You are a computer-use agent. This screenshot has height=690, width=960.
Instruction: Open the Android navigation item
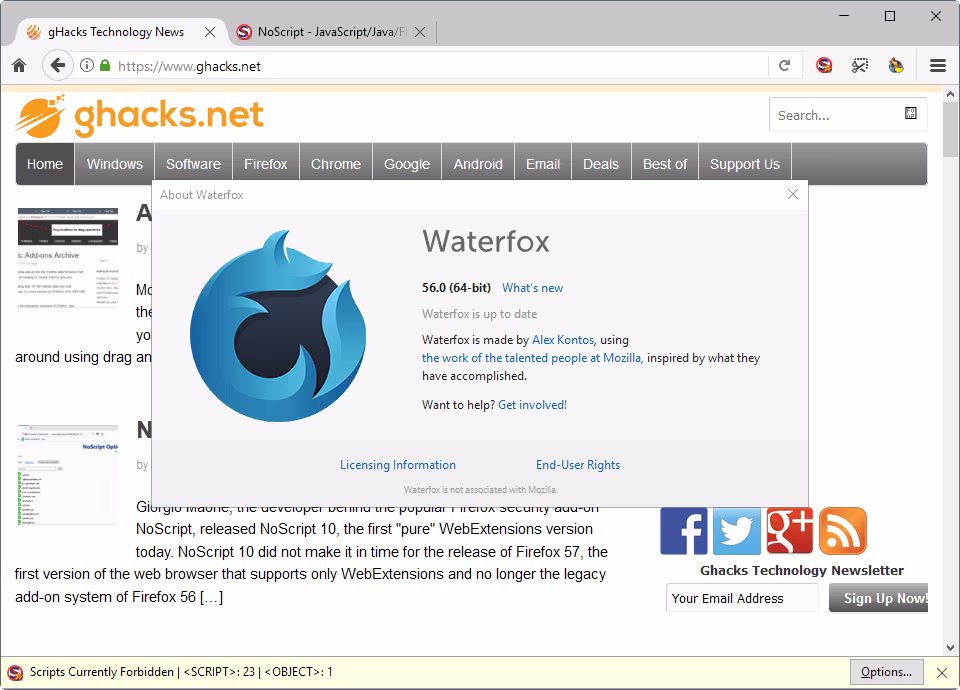click(x=478, y=164)
